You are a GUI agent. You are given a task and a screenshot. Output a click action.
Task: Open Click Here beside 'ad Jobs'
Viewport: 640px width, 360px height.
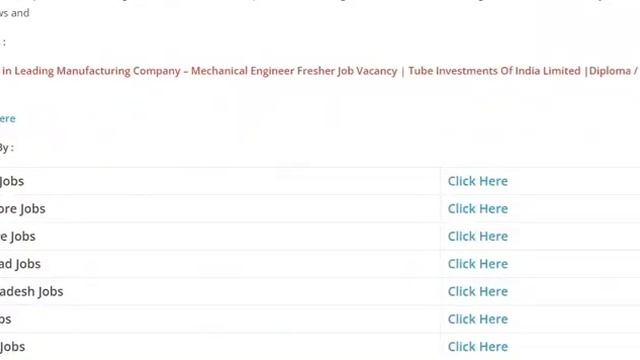click(478, 264)
